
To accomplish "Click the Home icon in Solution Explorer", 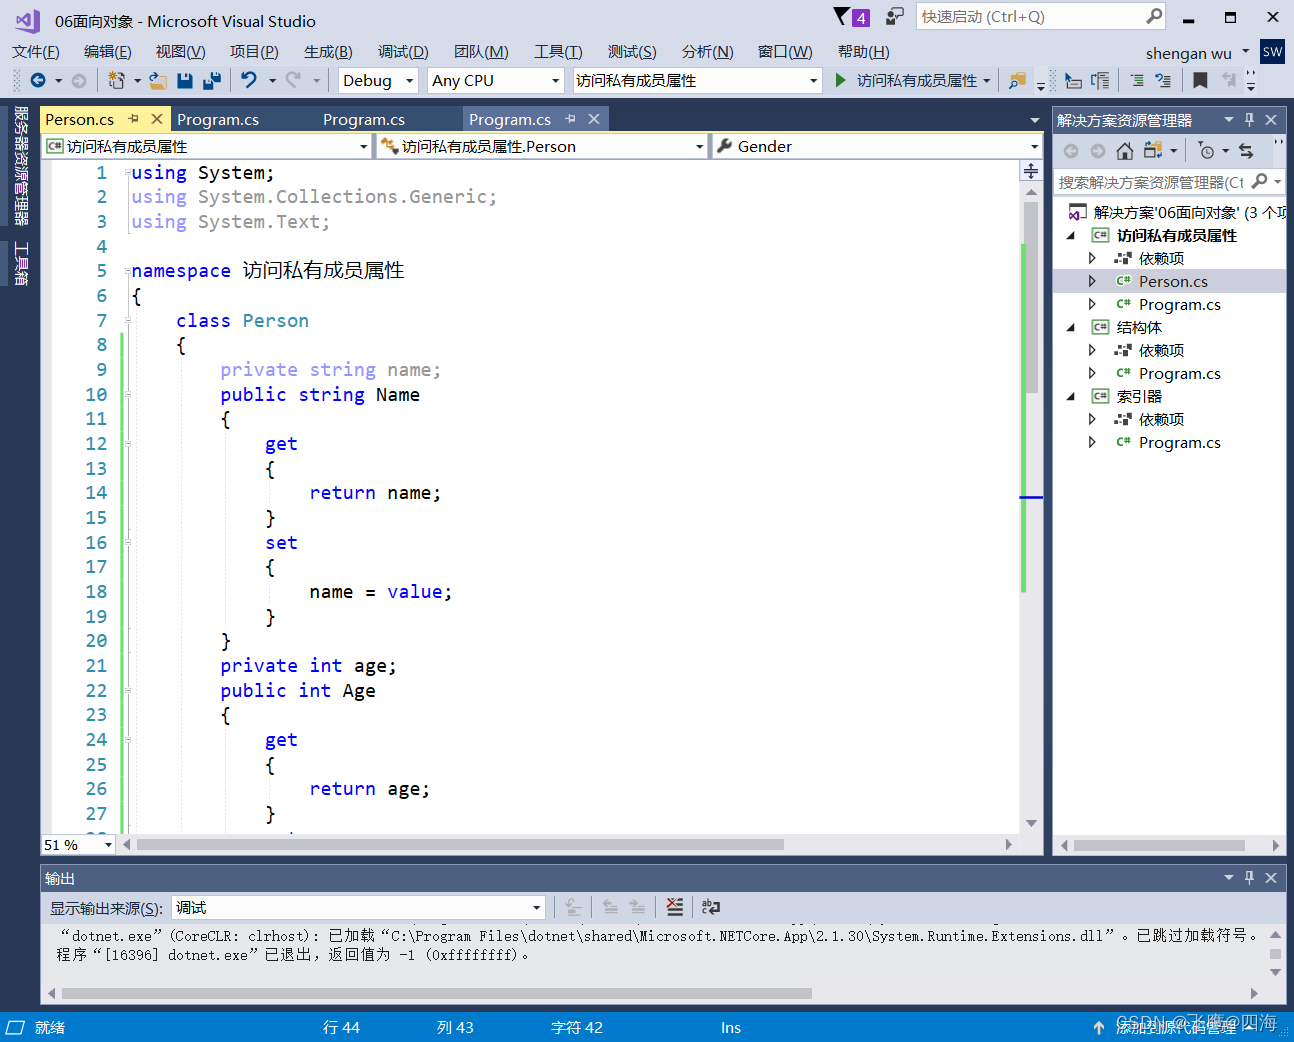I will pyautogui.click(x=1125, y=151).
